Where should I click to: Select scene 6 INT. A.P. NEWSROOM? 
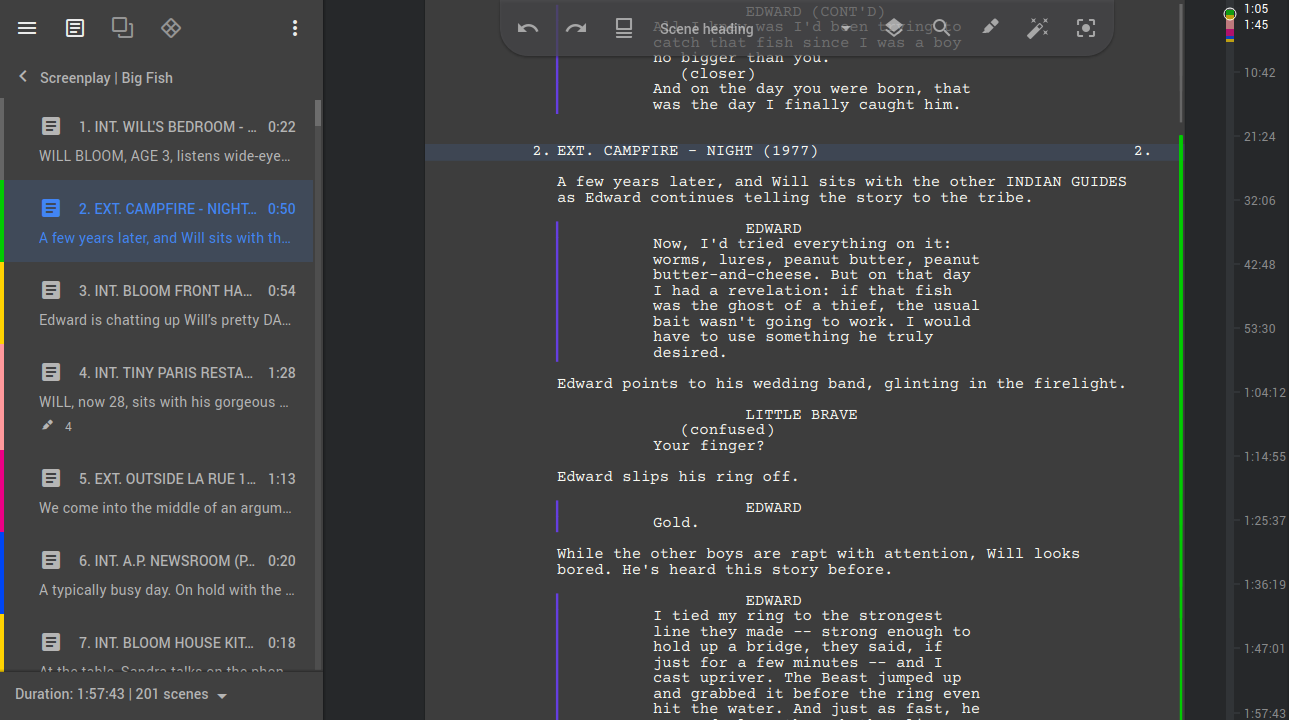159,573
